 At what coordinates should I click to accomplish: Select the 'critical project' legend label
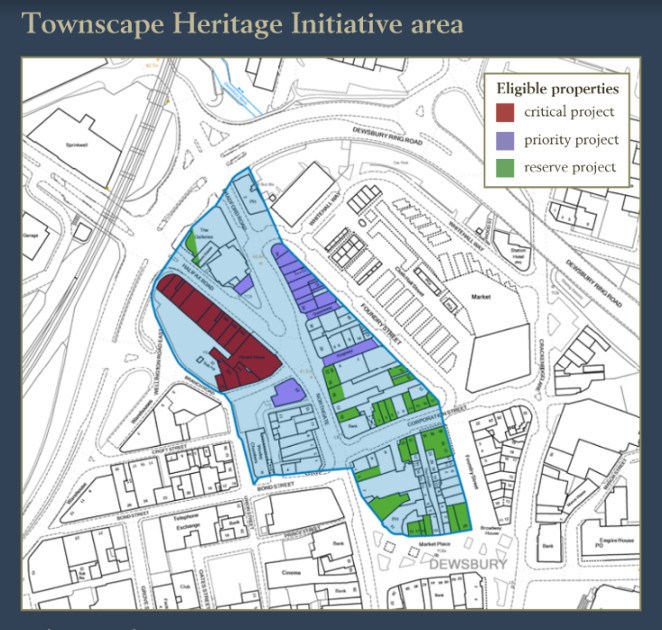569,113
